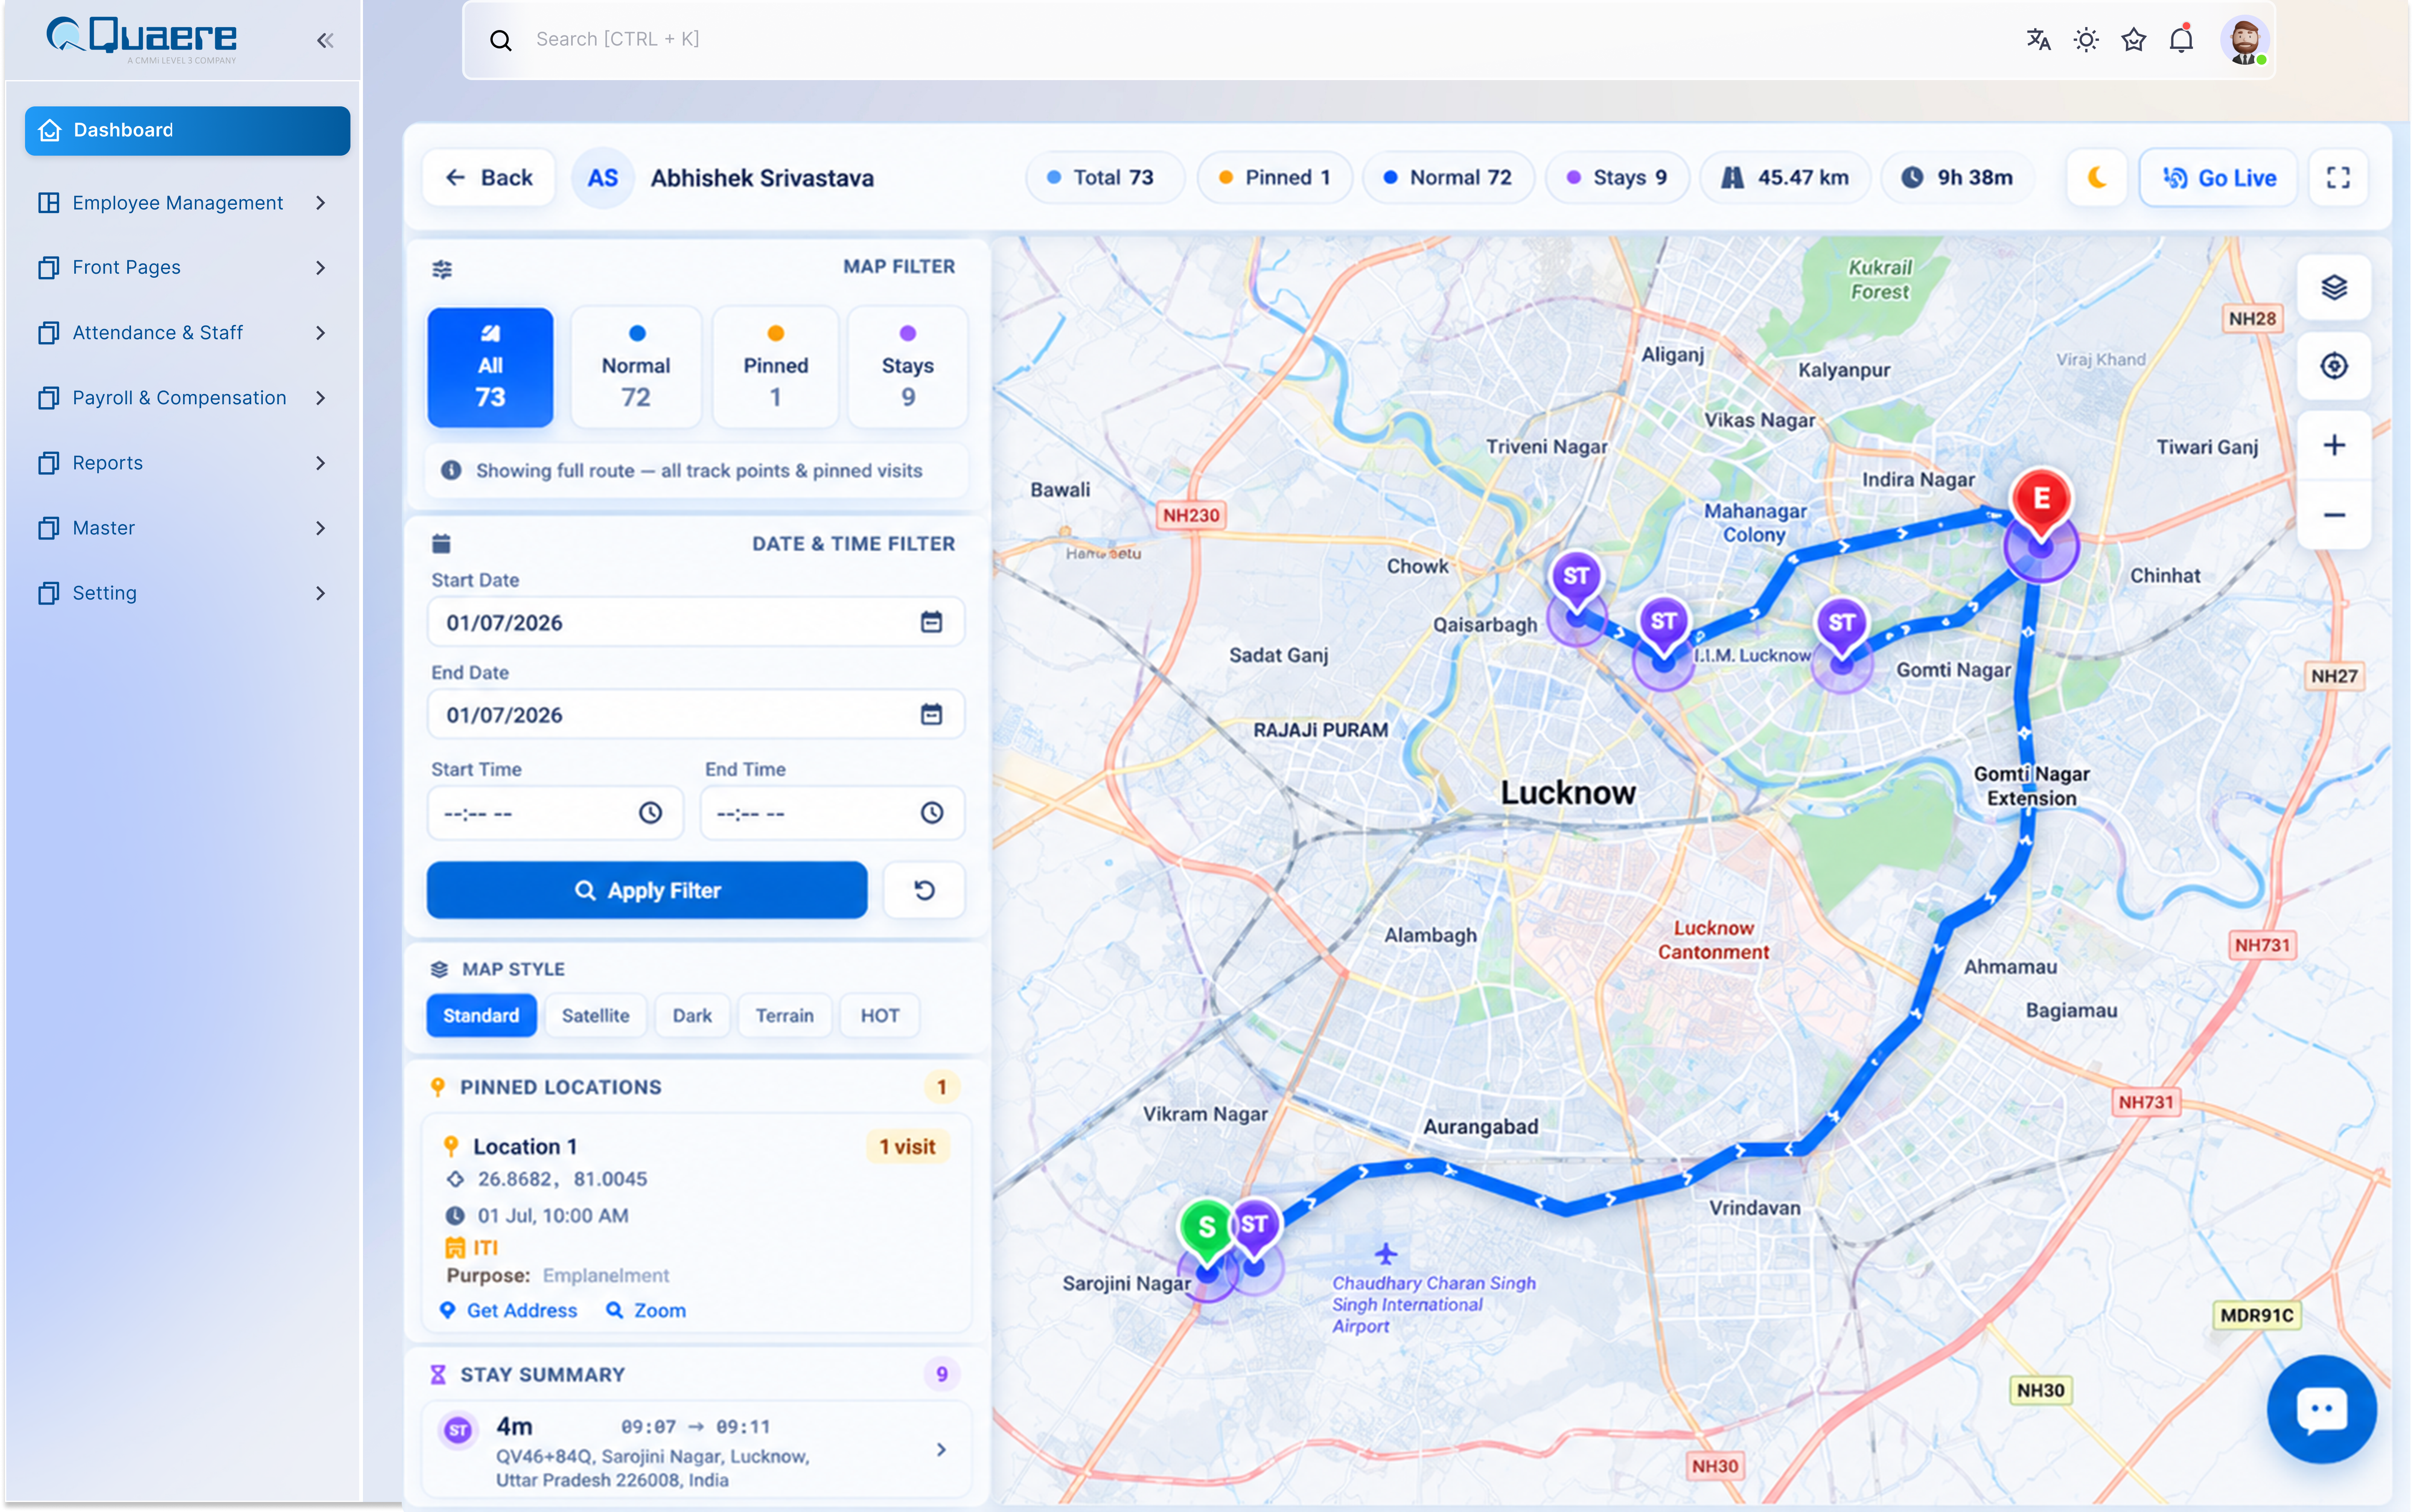The height and width of the screenshot is (1512, 2413).
Task: Toggle theme with the sun icon
Action: tap(2086, 40)
